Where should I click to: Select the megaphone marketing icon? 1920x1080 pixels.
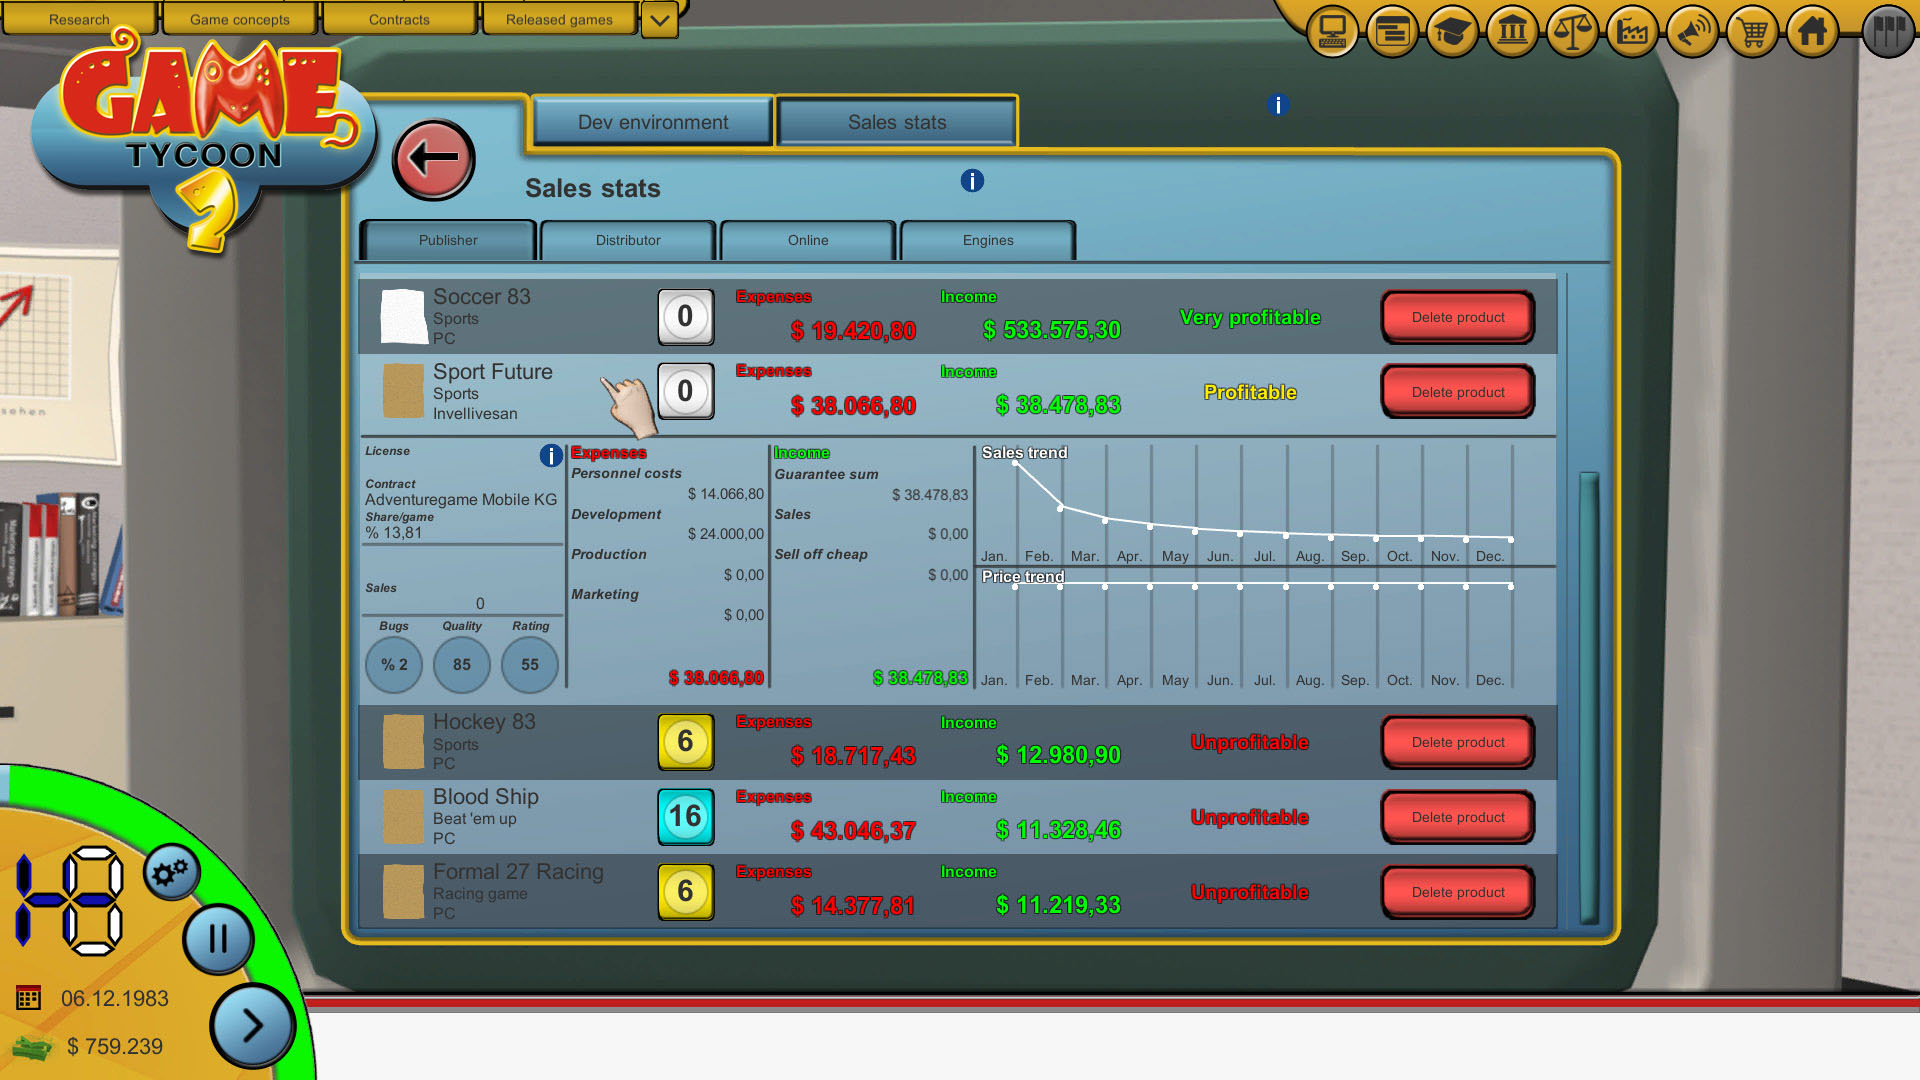click(x=1691, y=30)
